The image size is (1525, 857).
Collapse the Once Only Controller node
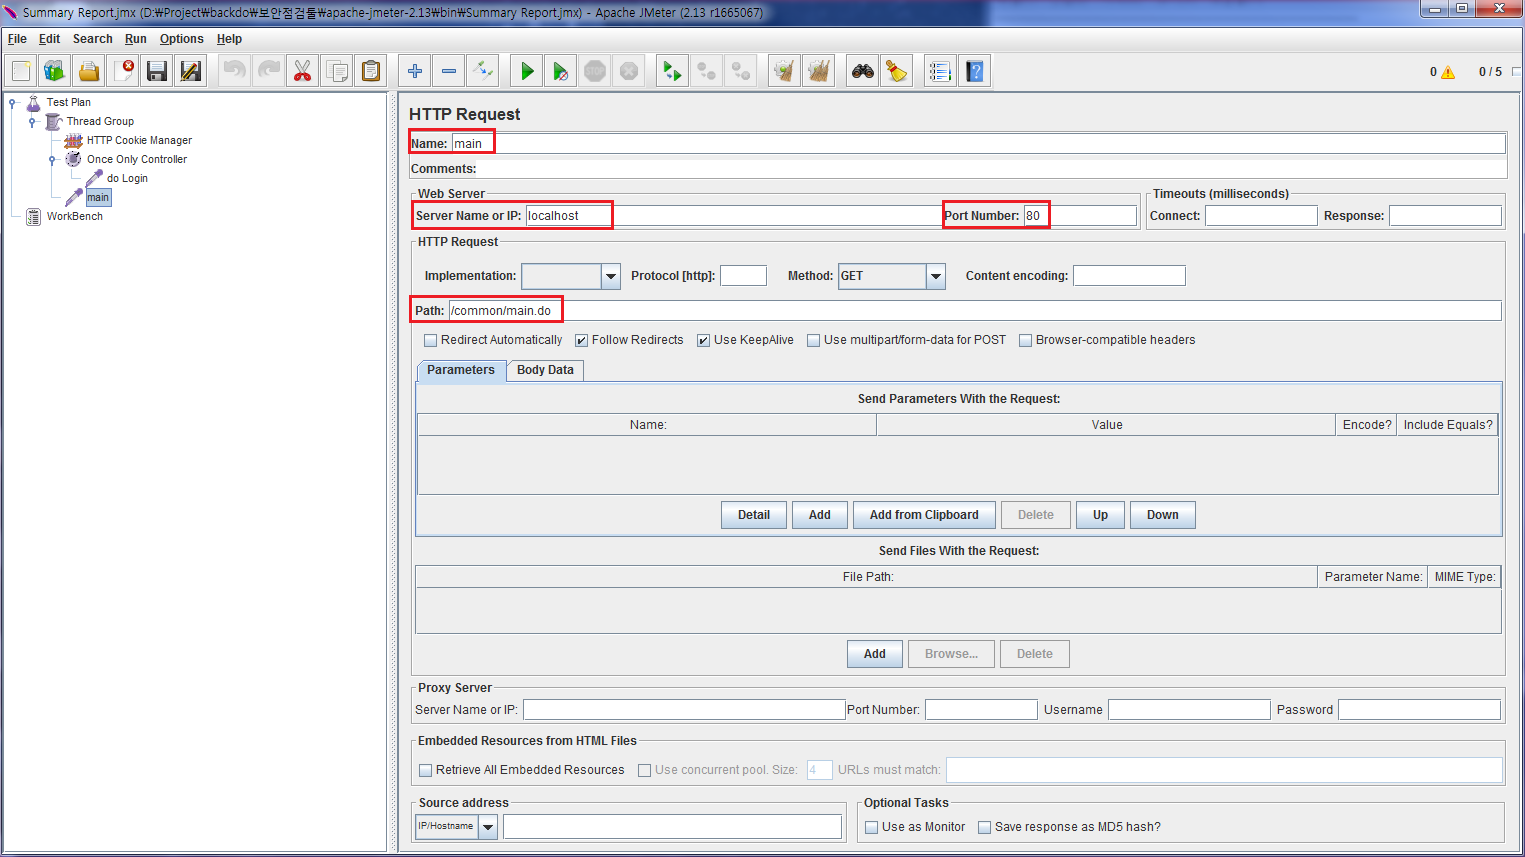click(53, 159)
